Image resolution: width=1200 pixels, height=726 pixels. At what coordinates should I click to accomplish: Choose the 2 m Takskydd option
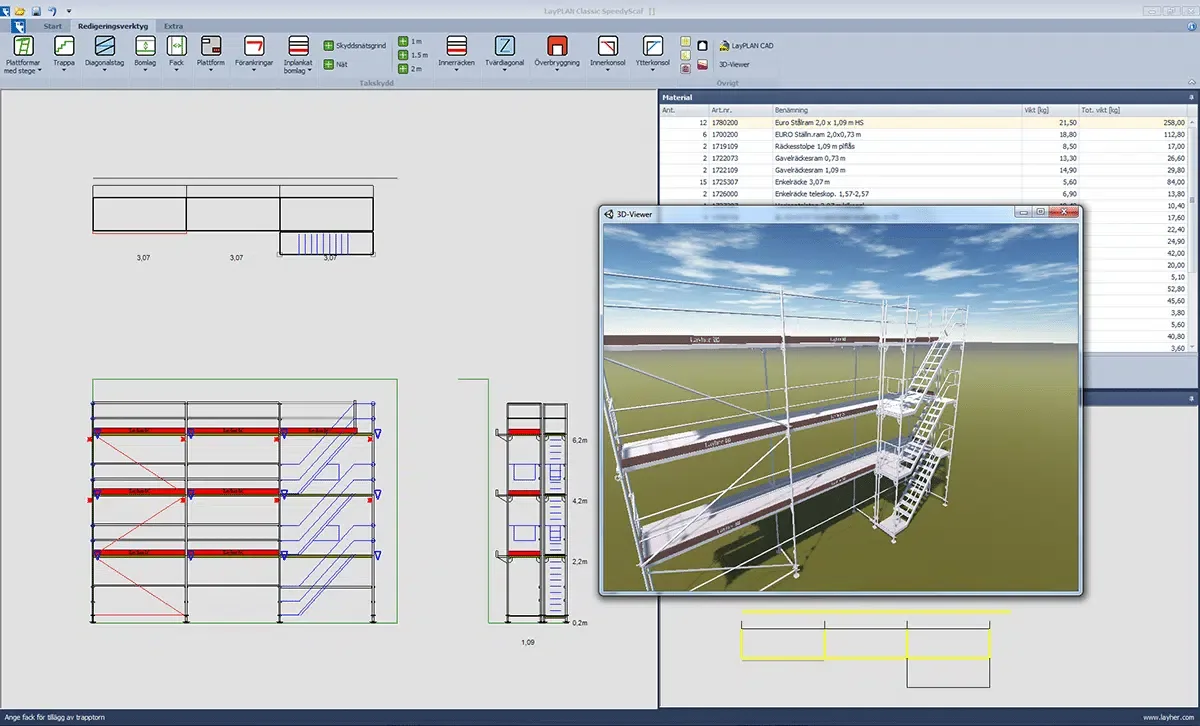click(x=410, y=69)
